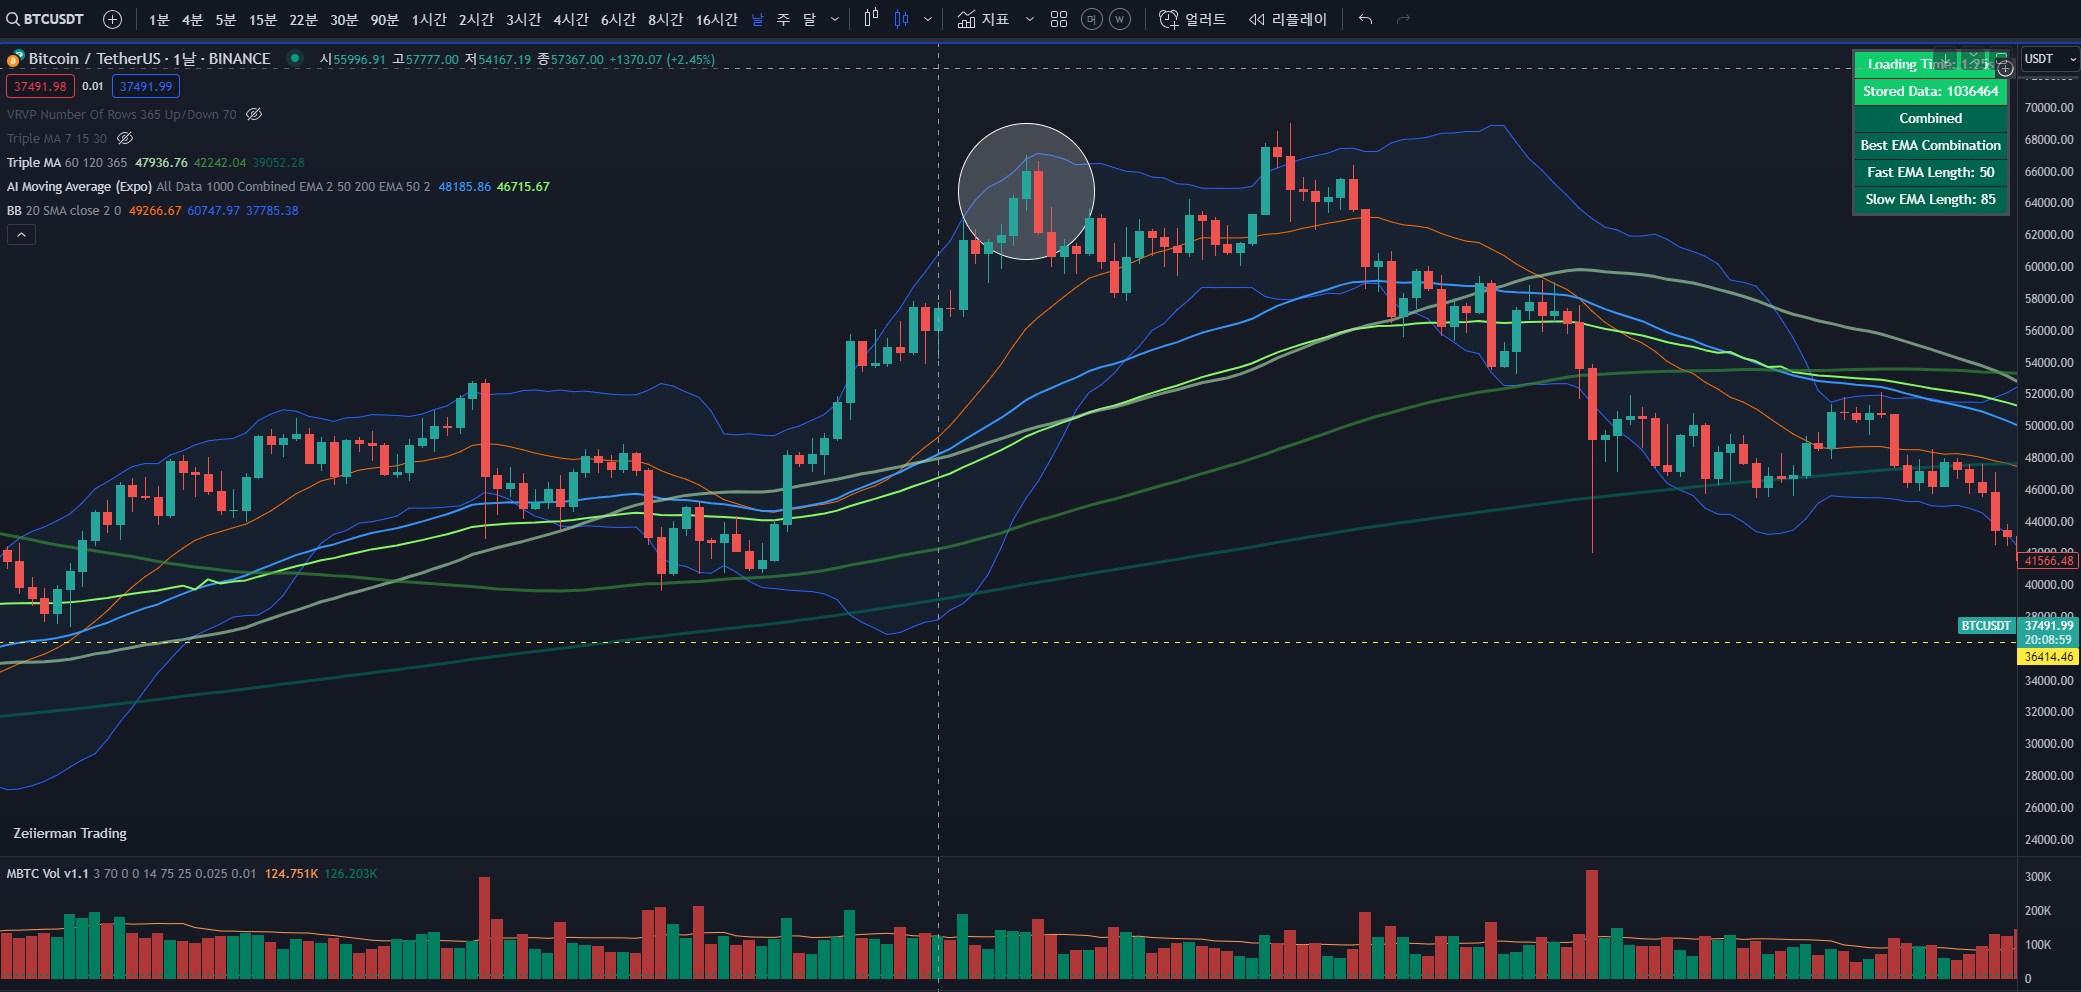Click the Stored Data: 1036464 cell
The width and height of the screenshot is (2081, 992).
[x=1930, y=91]
